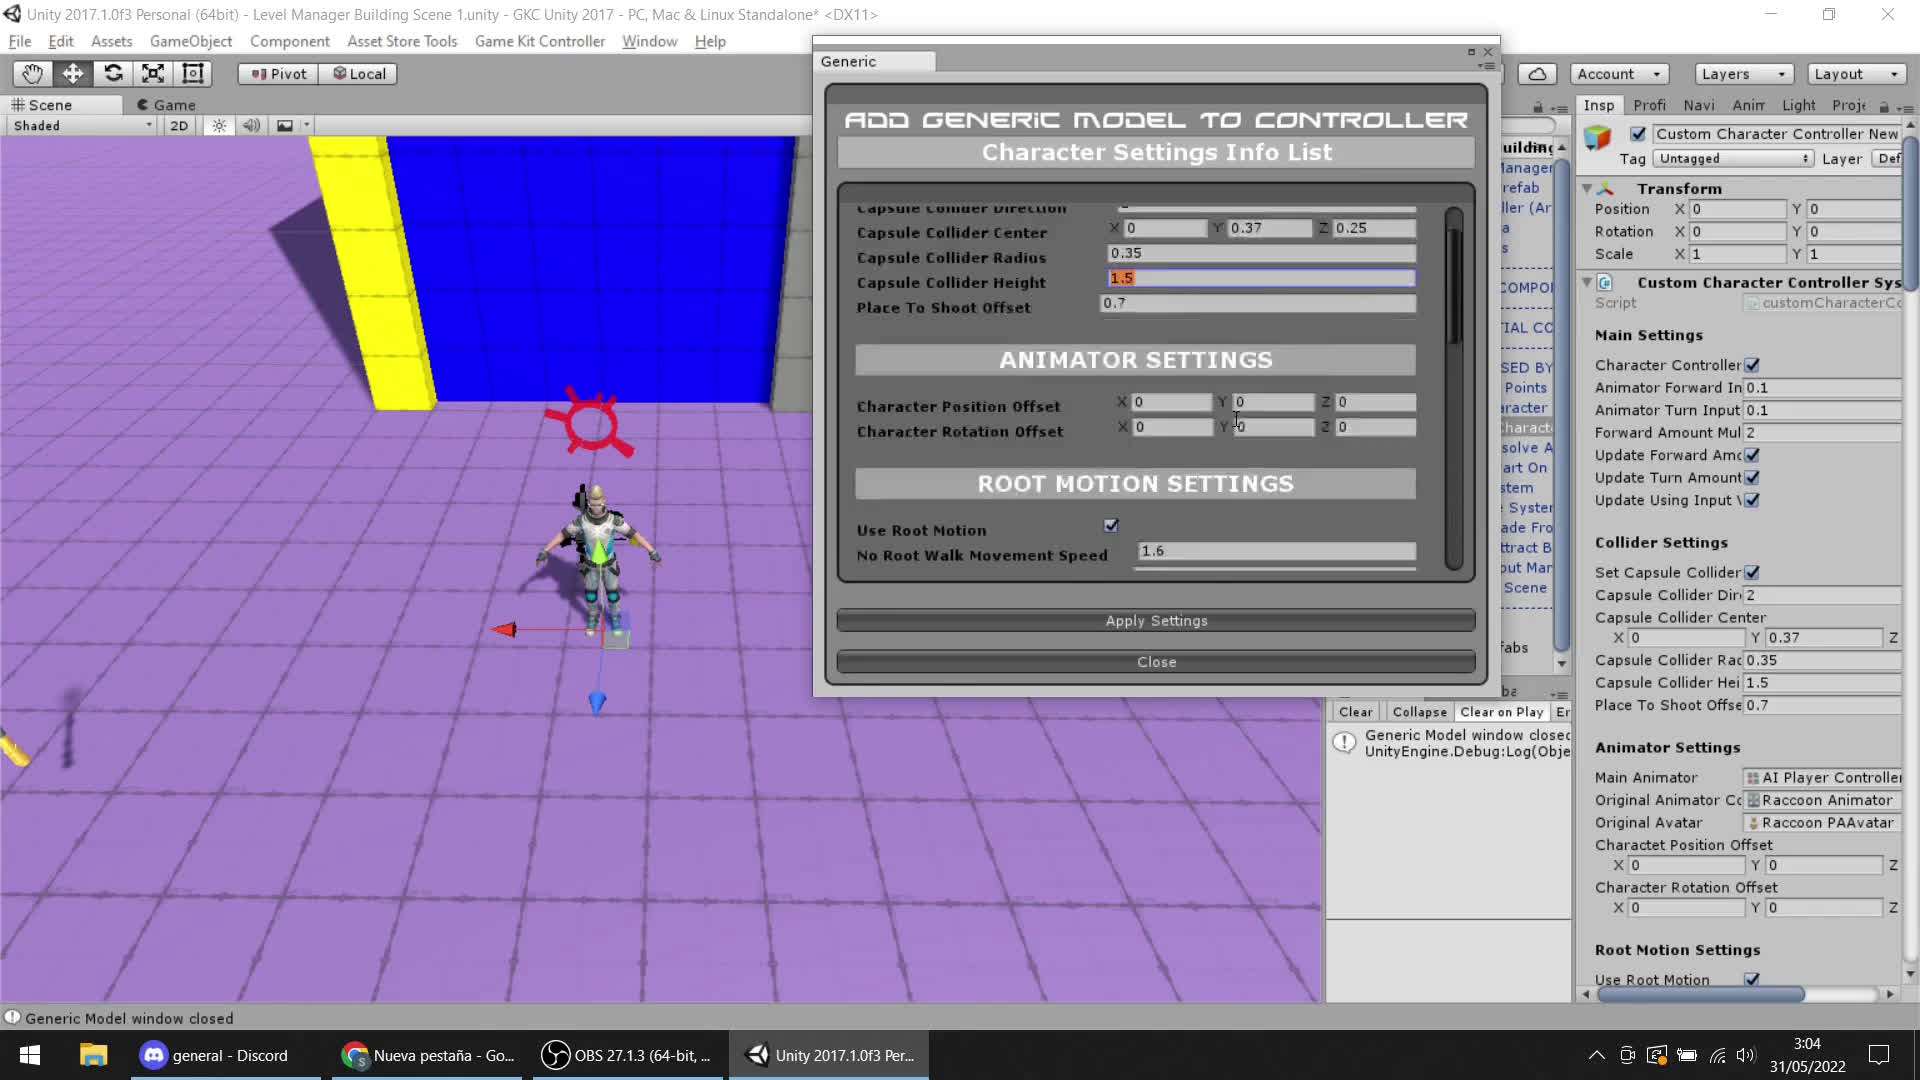This screenshot has height=1080, width=1920.
Task: Select the Move tool in the toolbar
Action: (72, 73)
